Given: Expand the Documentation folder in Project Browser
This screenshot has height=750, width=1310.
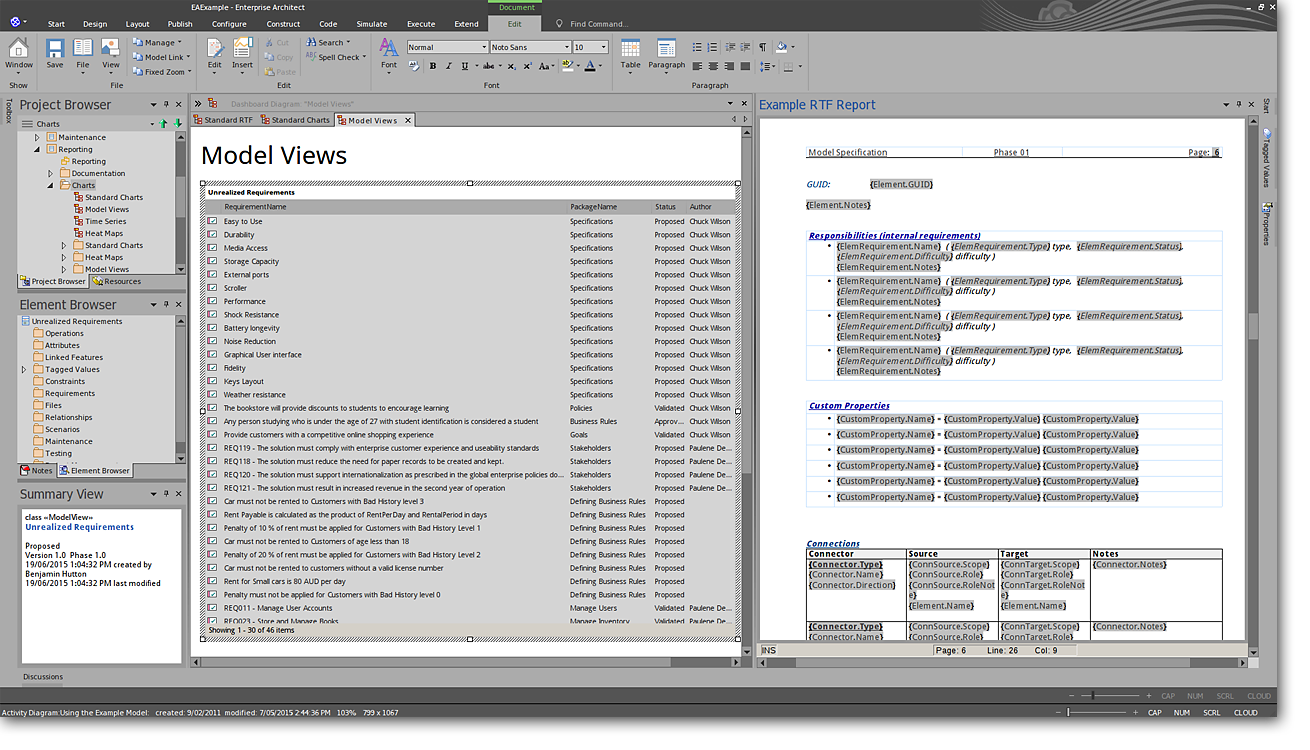Looking at the screenshot, I should (x=51, y=173).
